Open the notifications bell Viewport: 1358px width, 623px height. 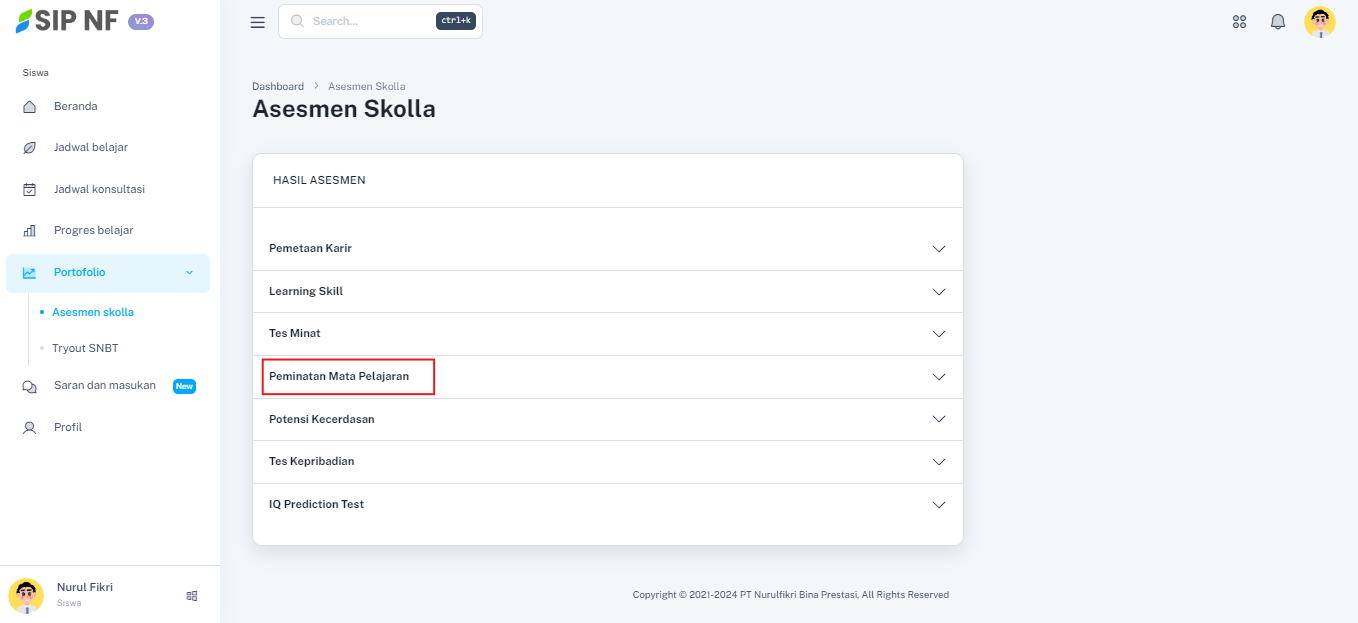pos(1278,22)
